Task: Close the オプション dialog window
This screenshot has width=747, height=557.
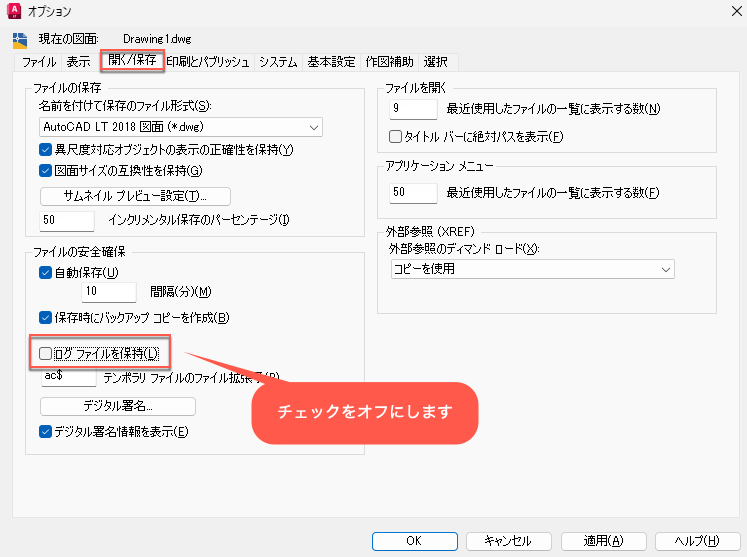Action: (x=737, y=10)
